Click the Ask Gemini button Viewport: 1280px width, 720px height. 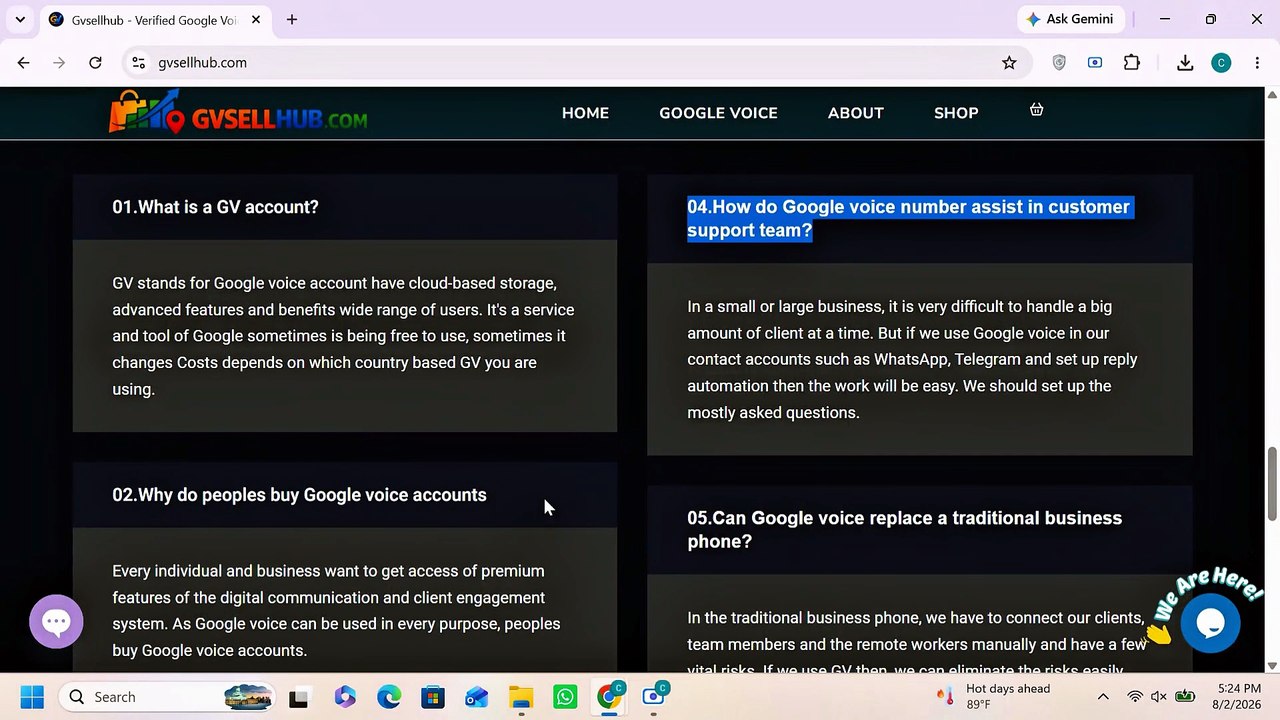pos(1072,19)
